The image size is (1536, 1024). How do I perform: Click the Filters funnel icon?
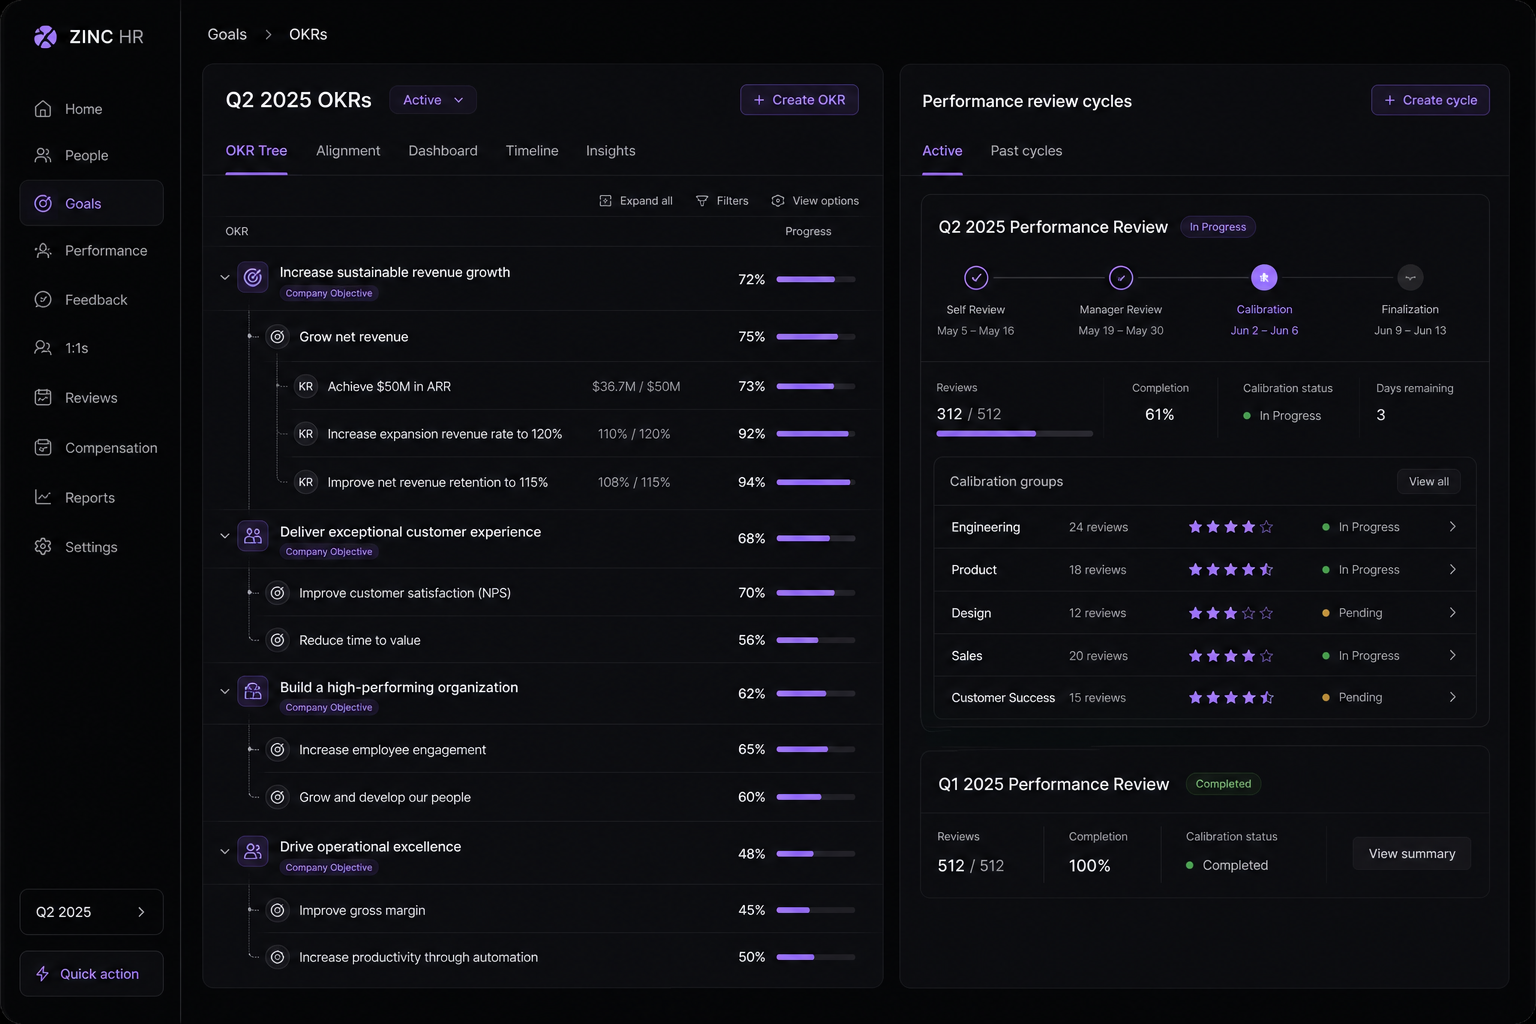point(702,201)
